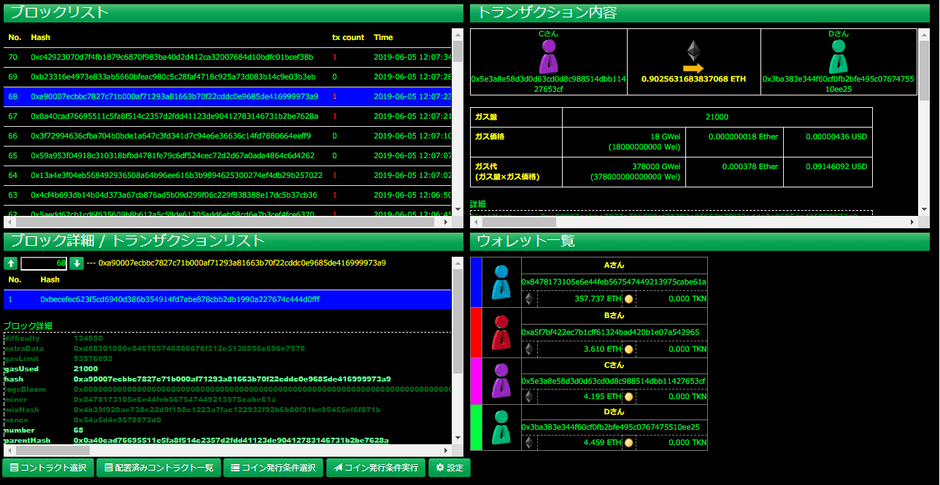The height and width of the screenshot is (485, 940).
Task: Click token coin icon in Dさん row
Action: (629, 443)
